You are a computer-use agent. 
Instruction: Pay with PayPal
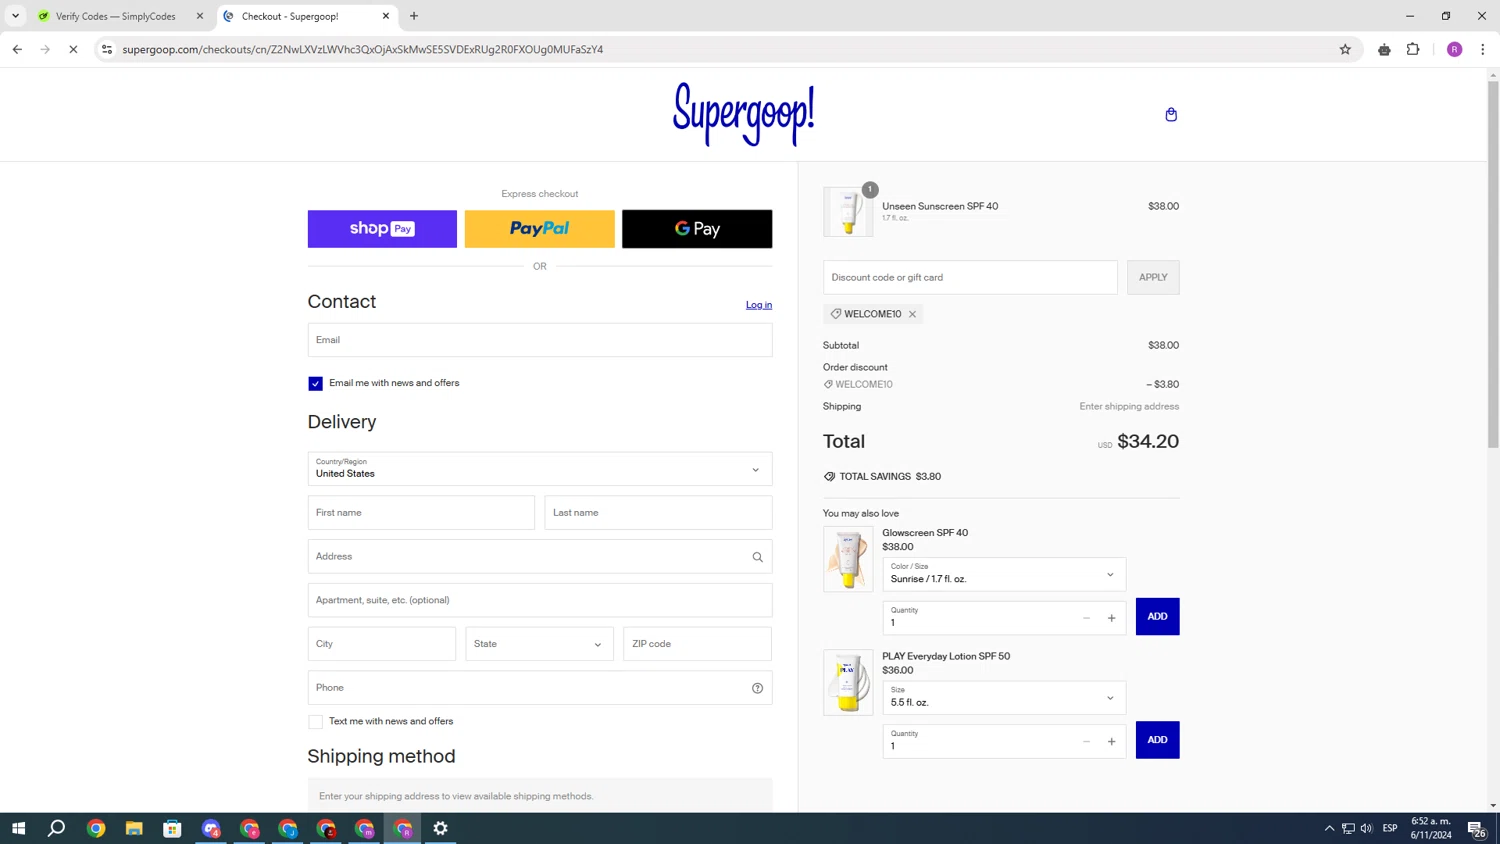540,229
